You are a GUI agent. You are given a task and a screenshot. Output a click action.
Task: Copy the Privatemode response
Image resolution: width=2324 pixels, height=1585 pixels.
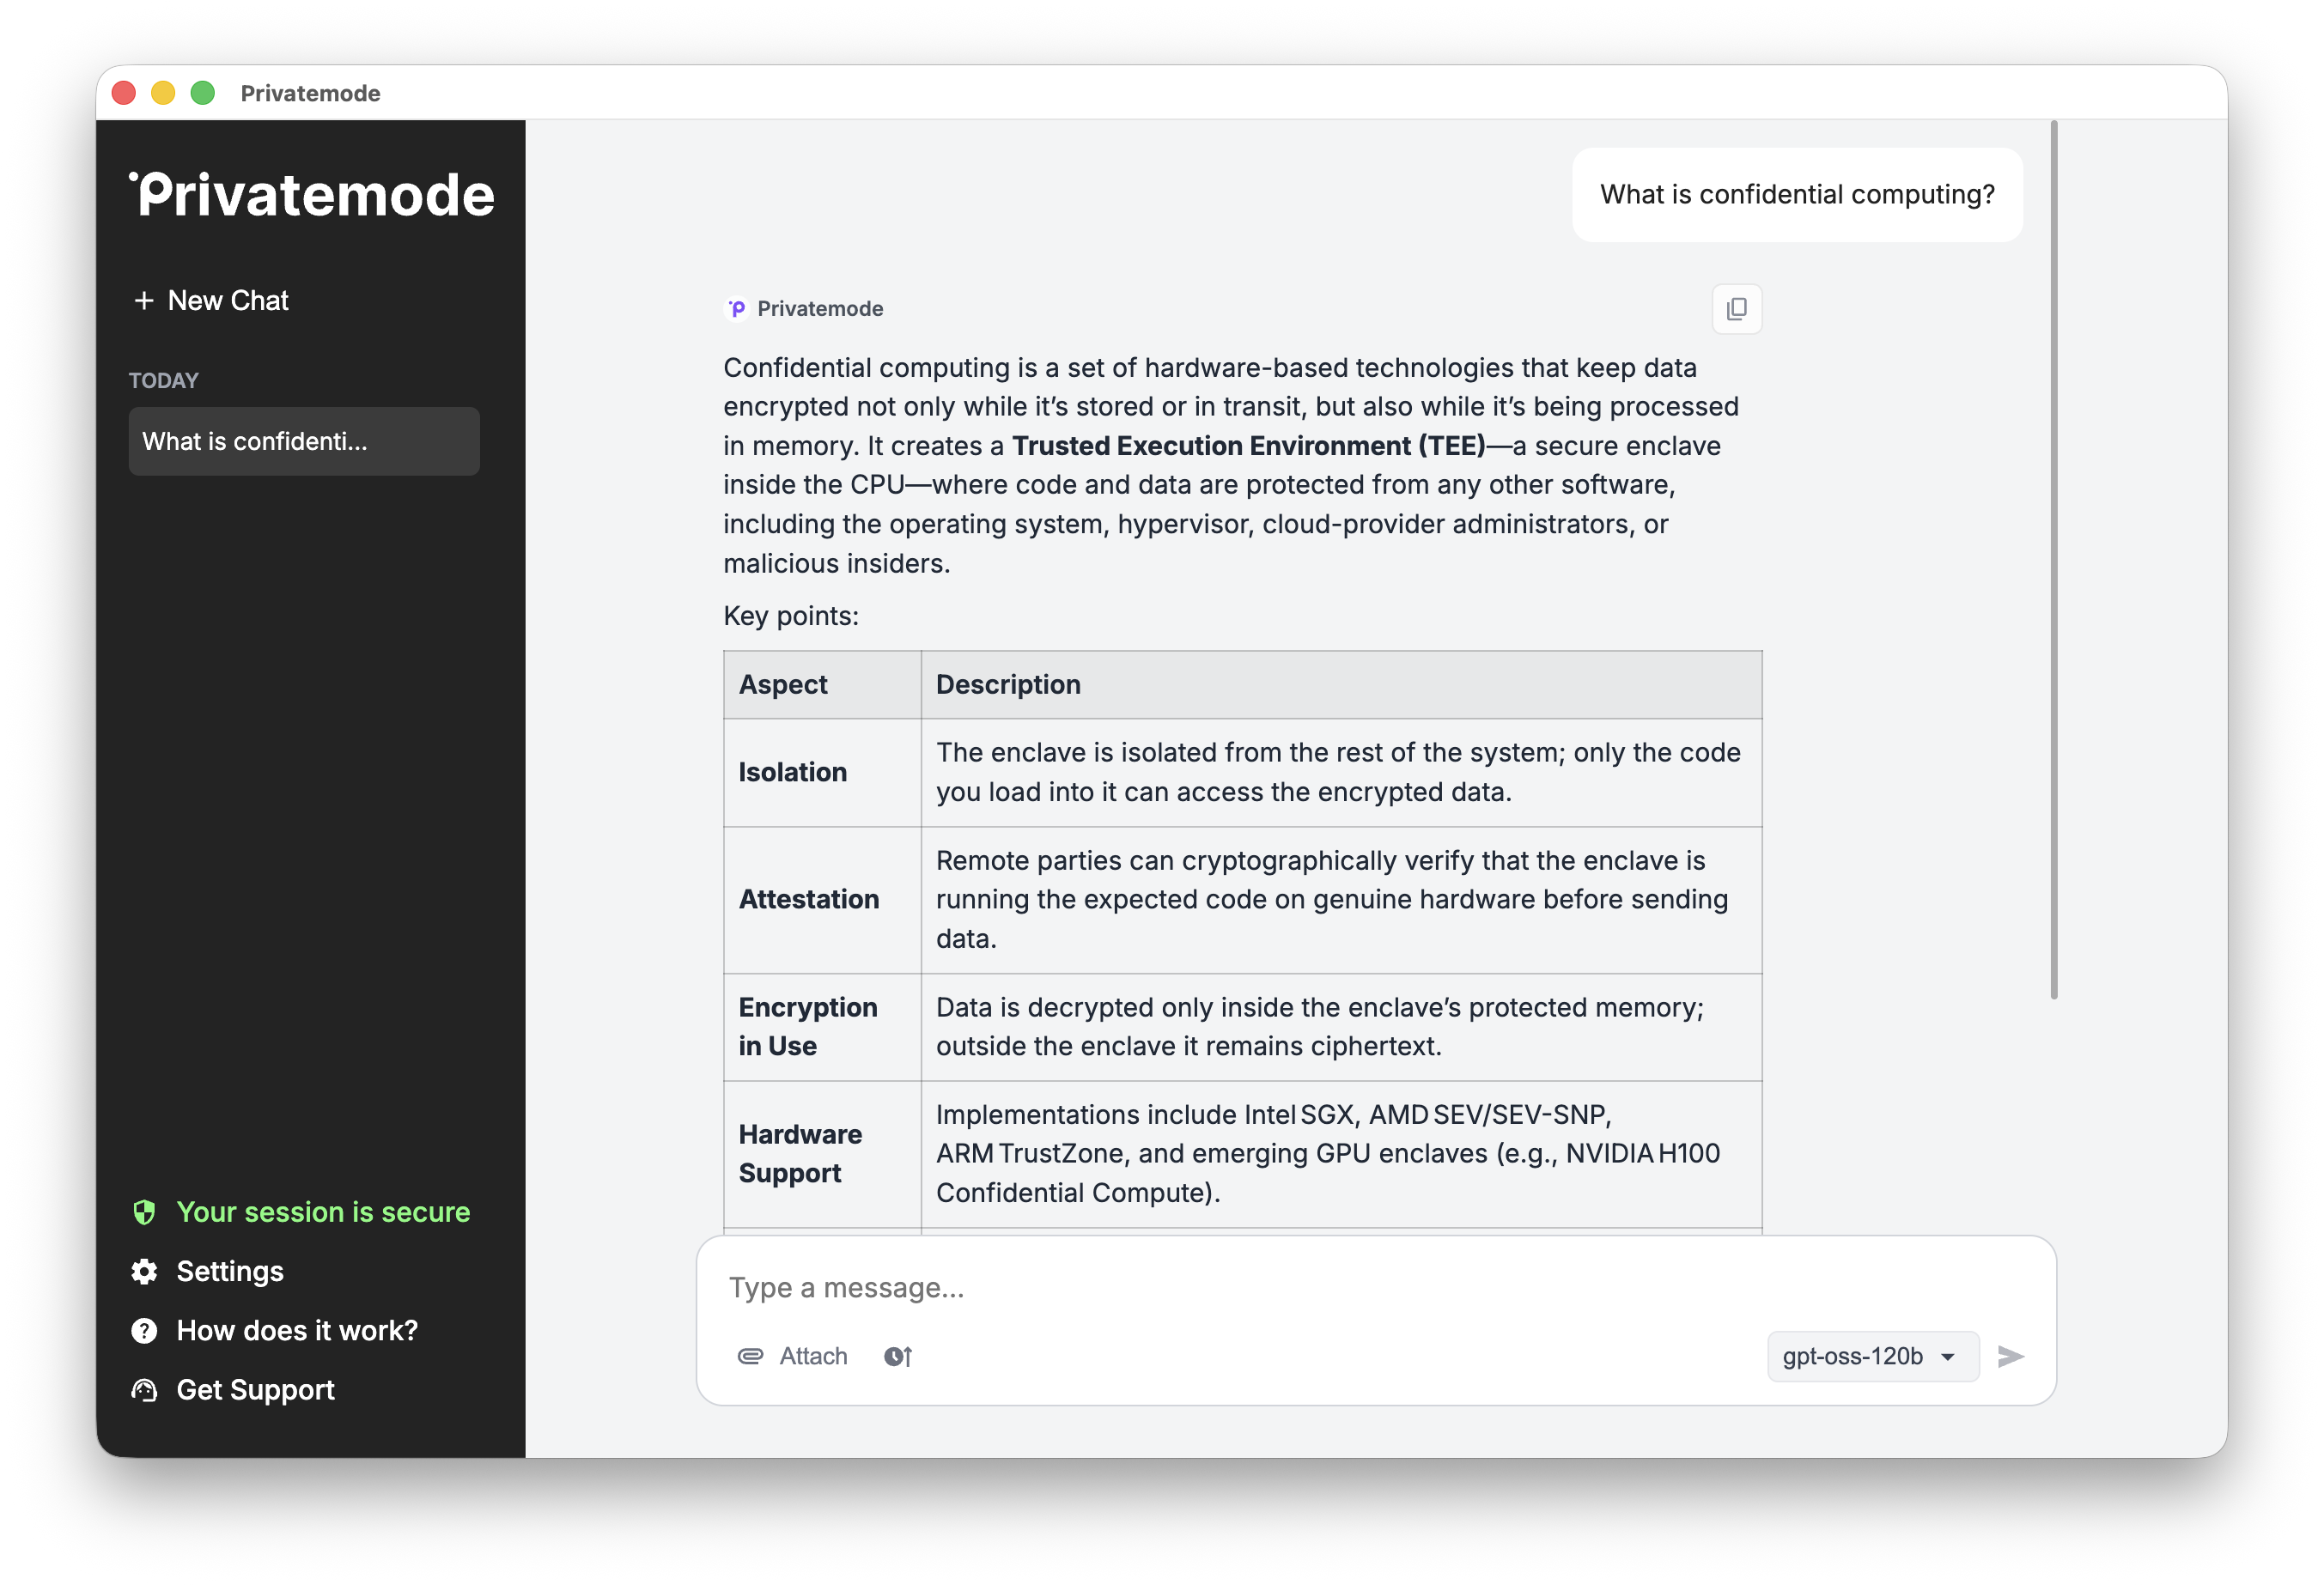[1737, 309]
